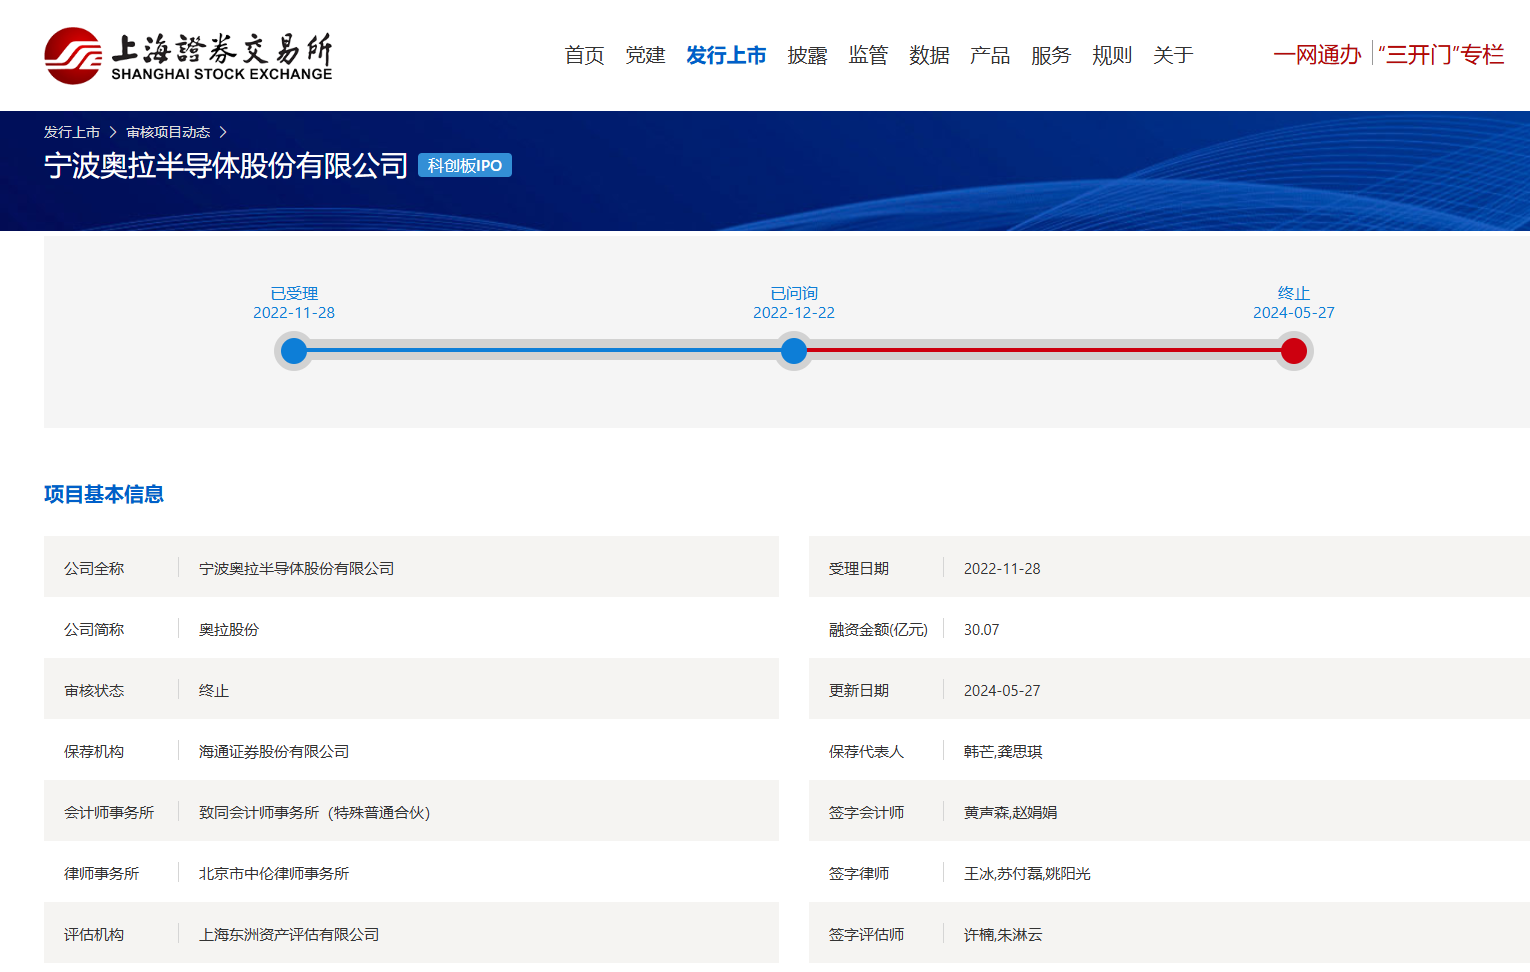
Task: Click the 已问询 timeline marker
Action: point(794,351)
